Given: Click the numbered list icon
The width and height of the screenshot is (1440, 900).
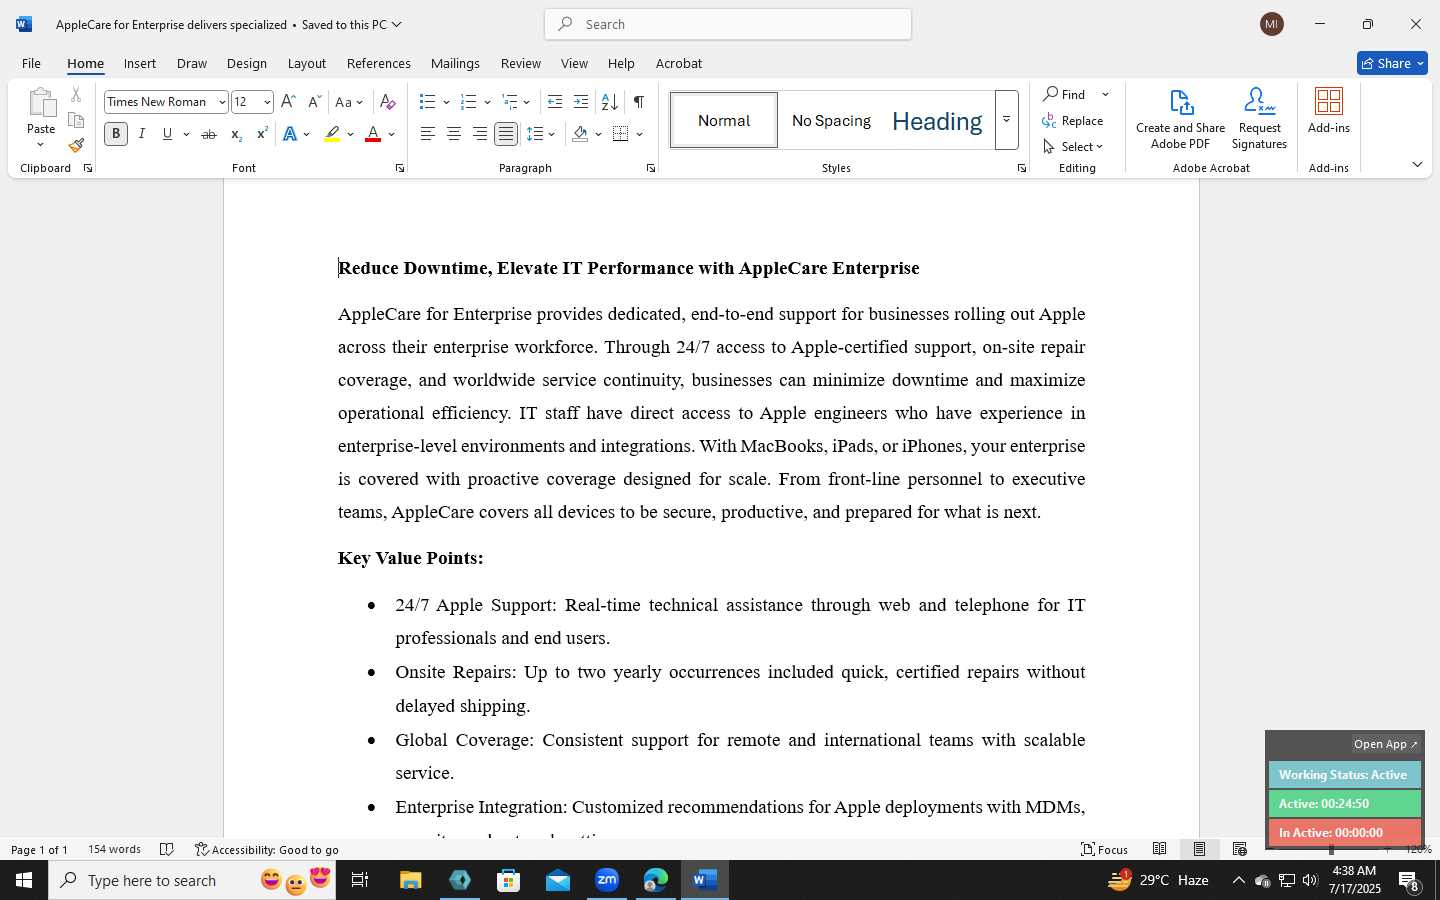Looking at the screenshot, I should point(468,102).
